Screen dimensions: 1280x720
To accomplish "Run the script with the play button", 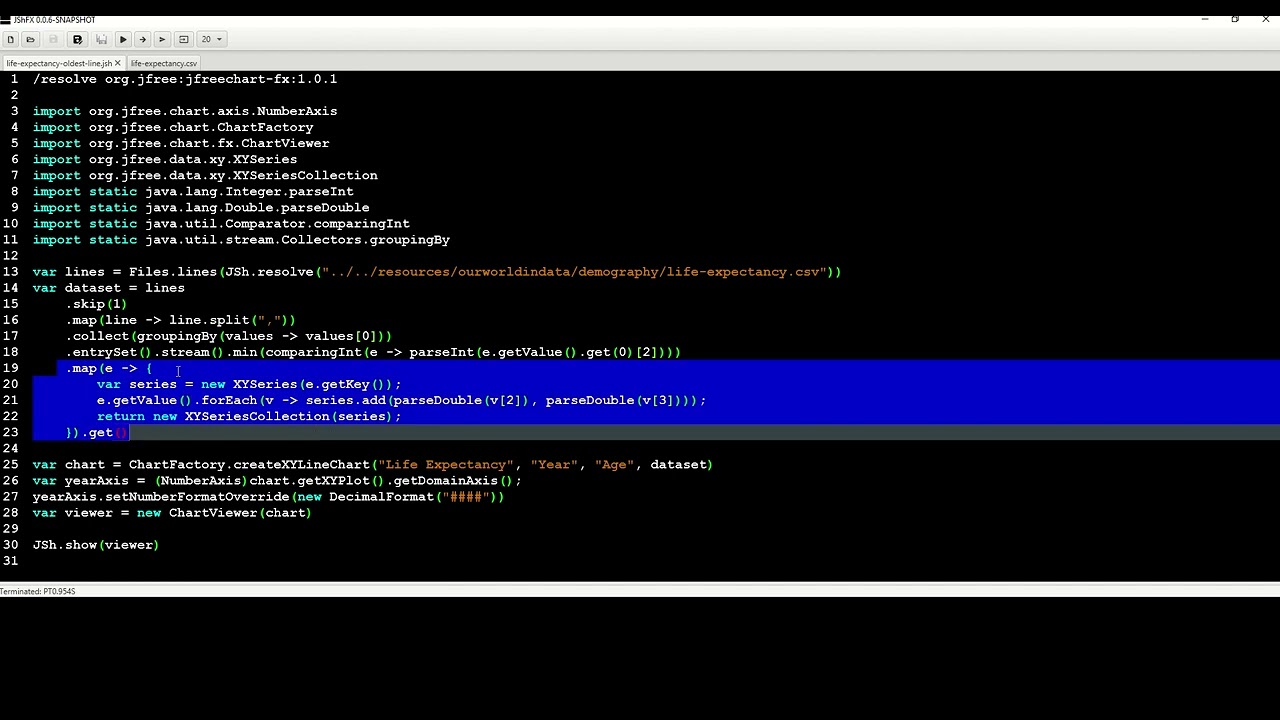I will pyautogui.click(x=123, y=39).
